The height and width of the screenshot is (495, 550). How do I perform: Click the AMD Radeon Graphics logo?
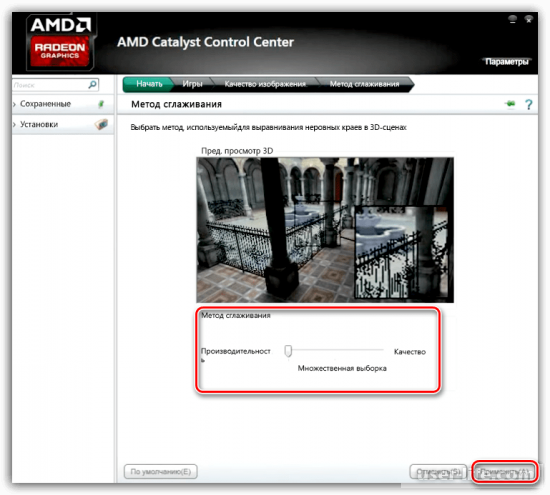[60, 42]
